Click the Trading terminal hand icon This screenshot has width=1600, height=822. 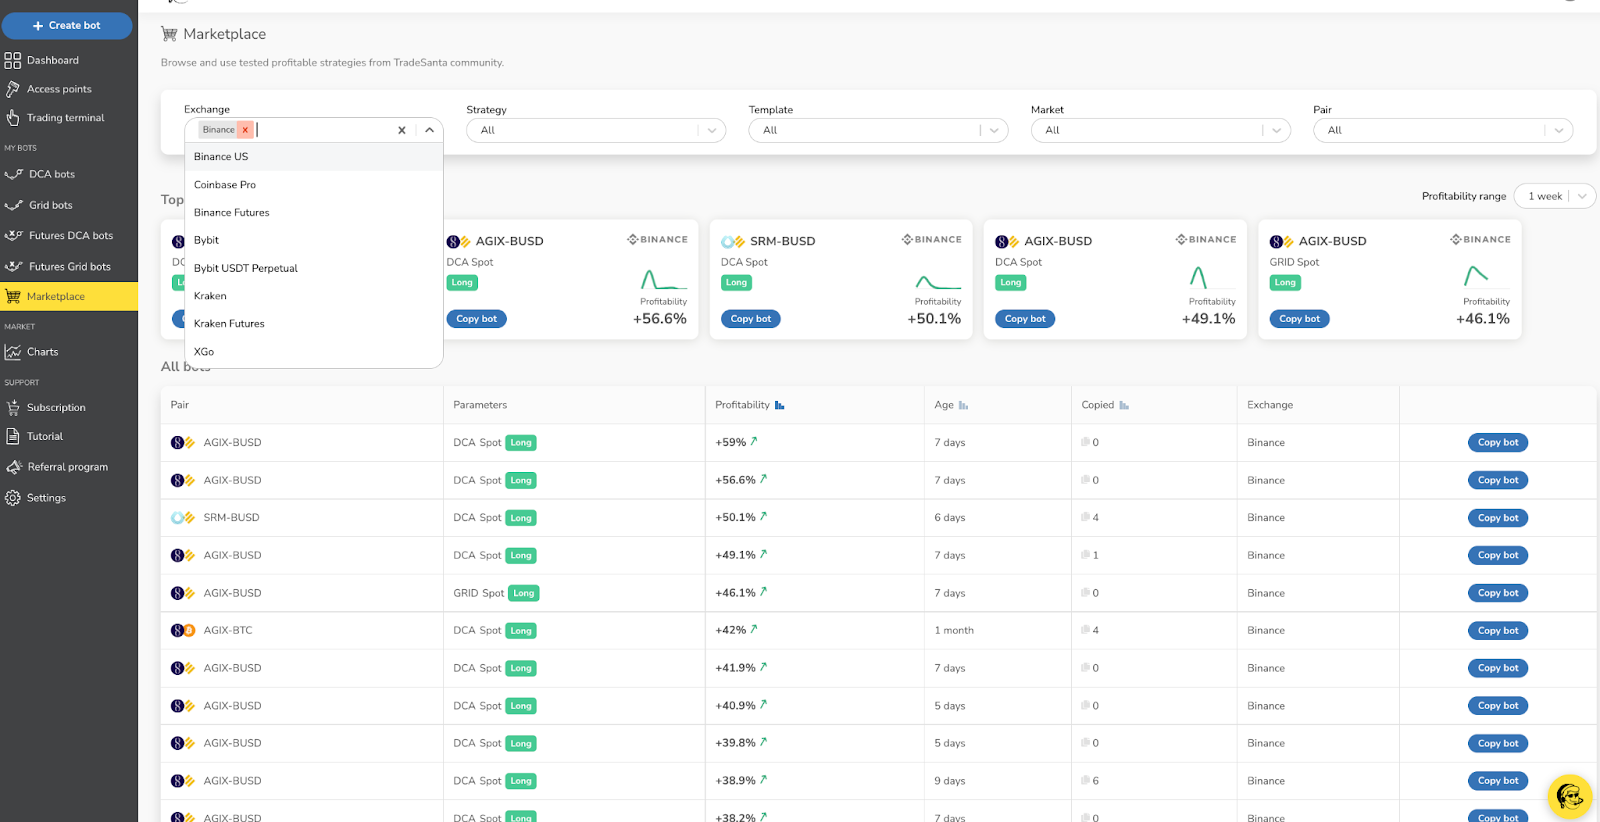click(x=12, y=118)
